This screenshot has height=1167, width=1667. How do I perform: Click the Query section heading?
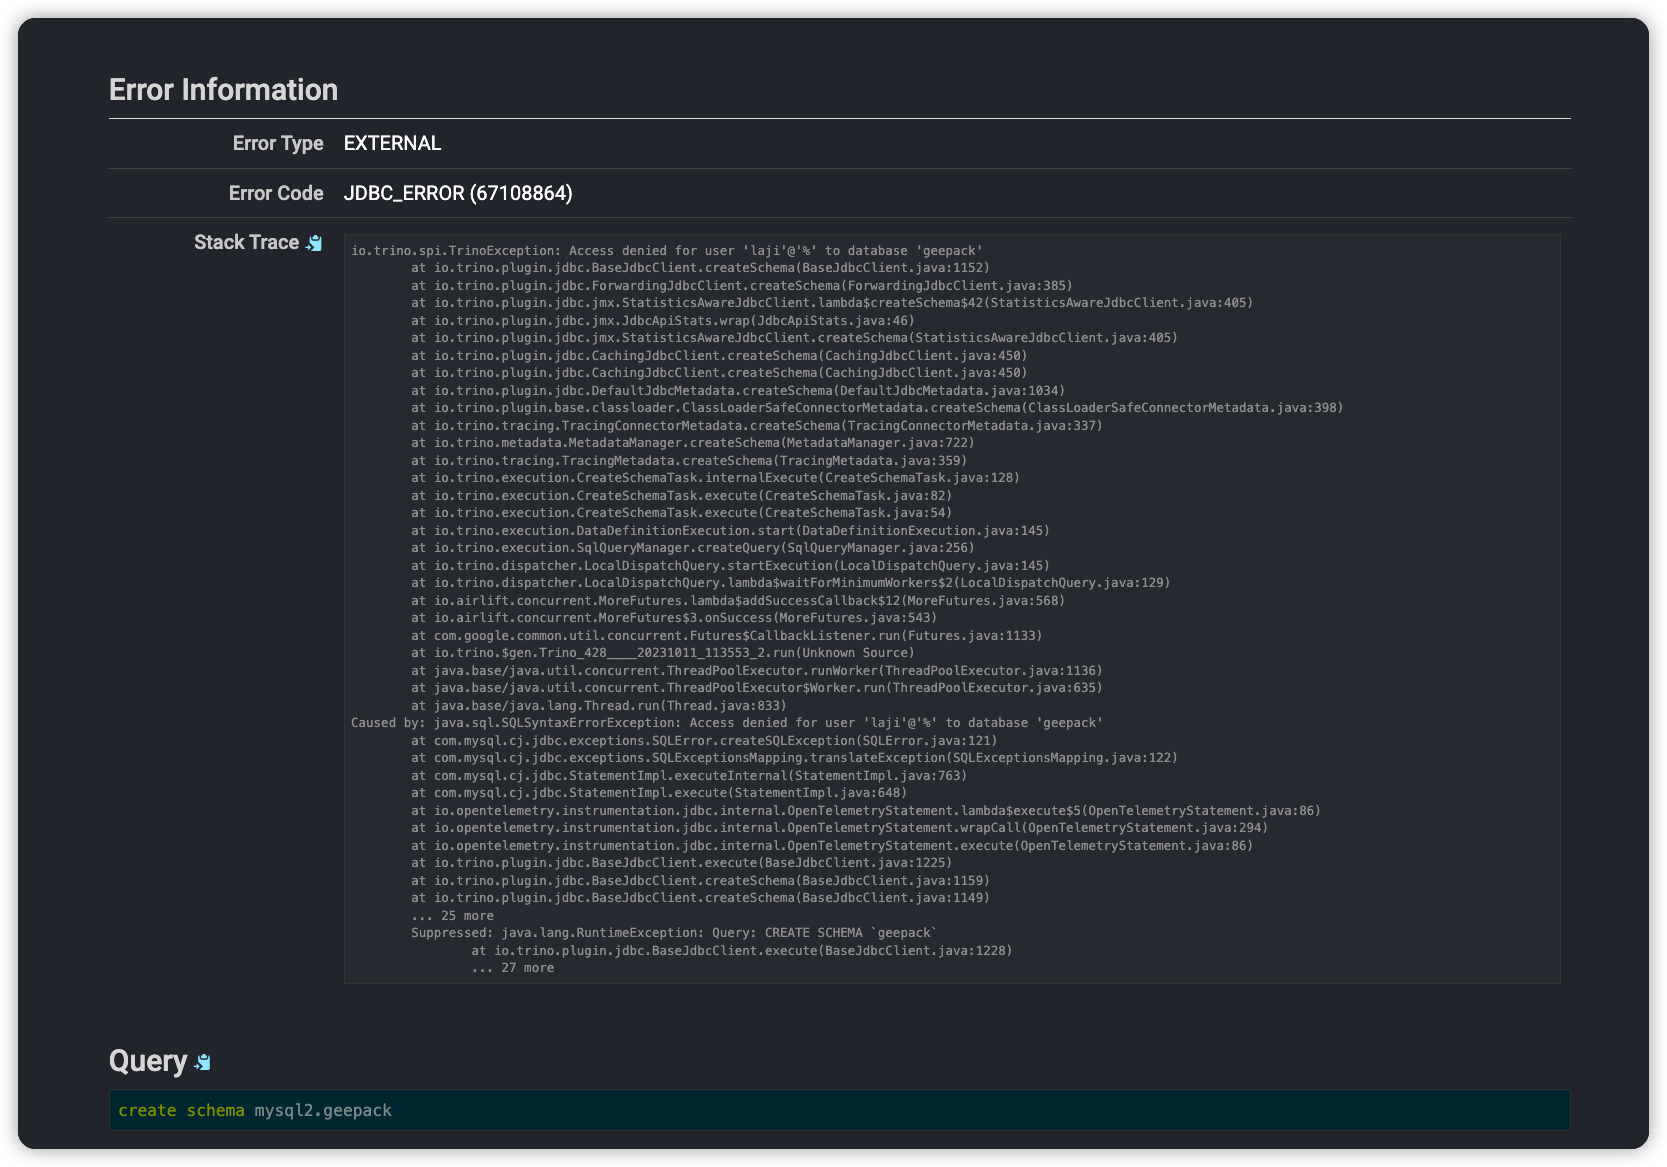(147, 1061)
